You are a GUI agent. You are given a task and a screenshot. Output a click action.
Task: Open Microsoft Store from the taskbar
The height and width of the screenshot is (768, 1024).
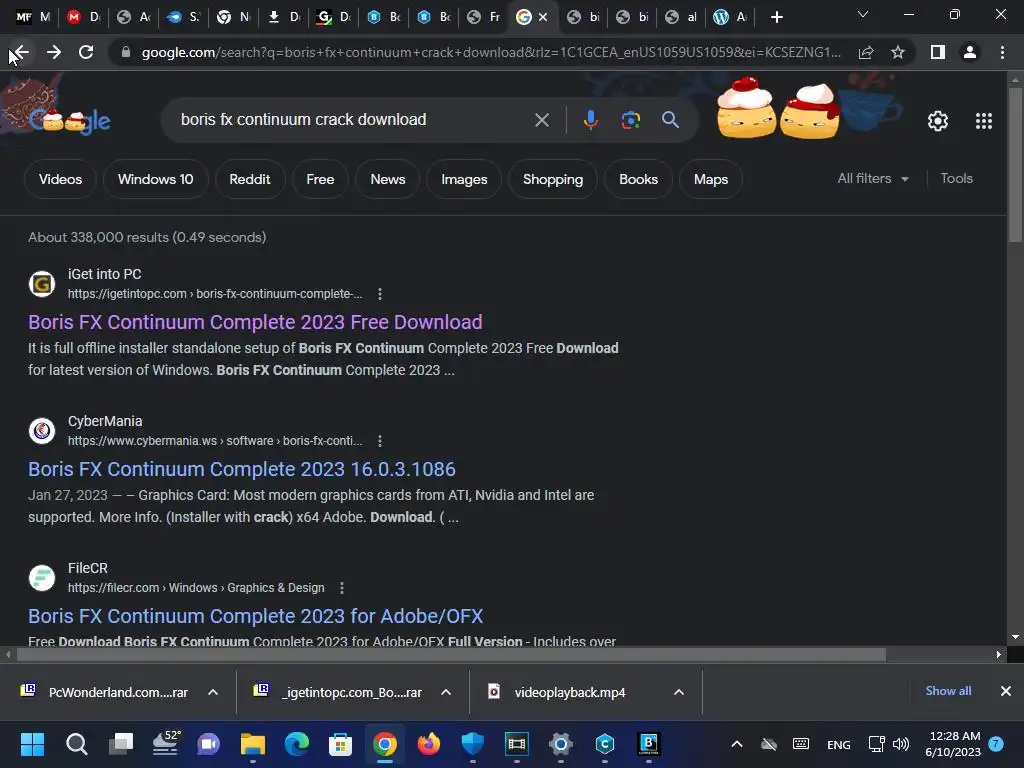pos(340,744)
